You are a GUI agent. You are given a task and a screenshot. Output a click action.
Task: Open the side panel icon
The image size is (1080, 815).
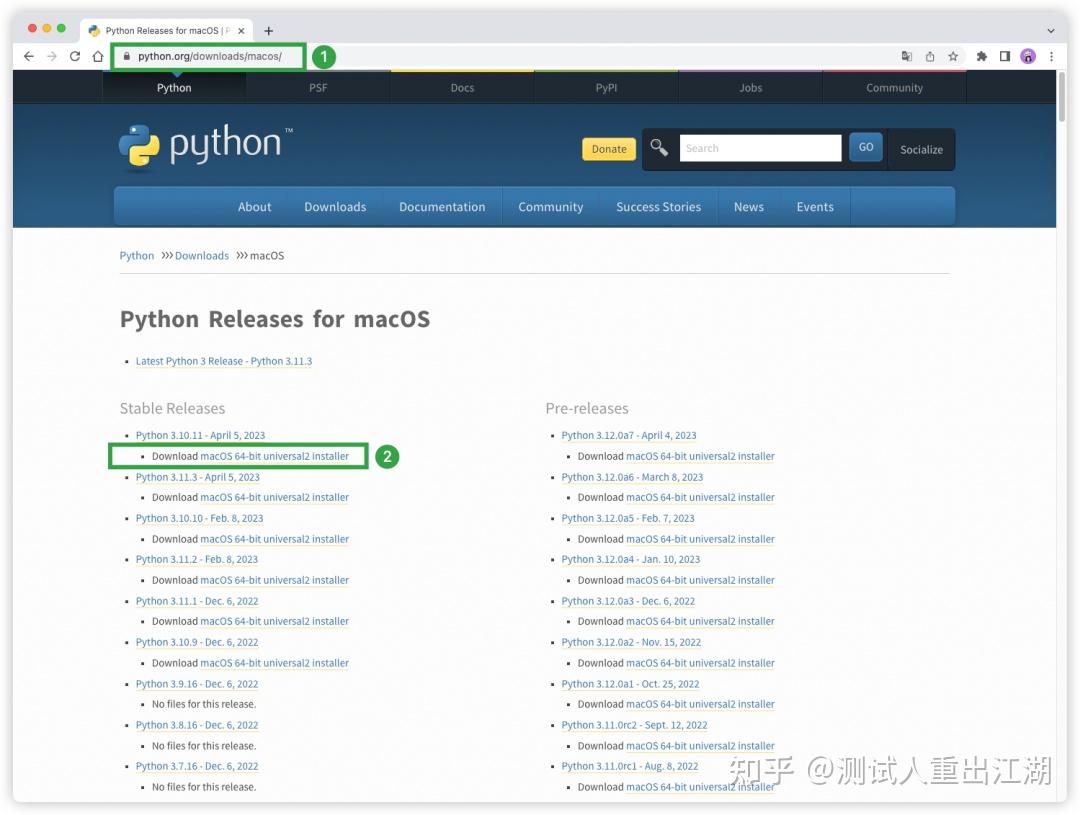pyautogui.click(x=1005, y=56)
